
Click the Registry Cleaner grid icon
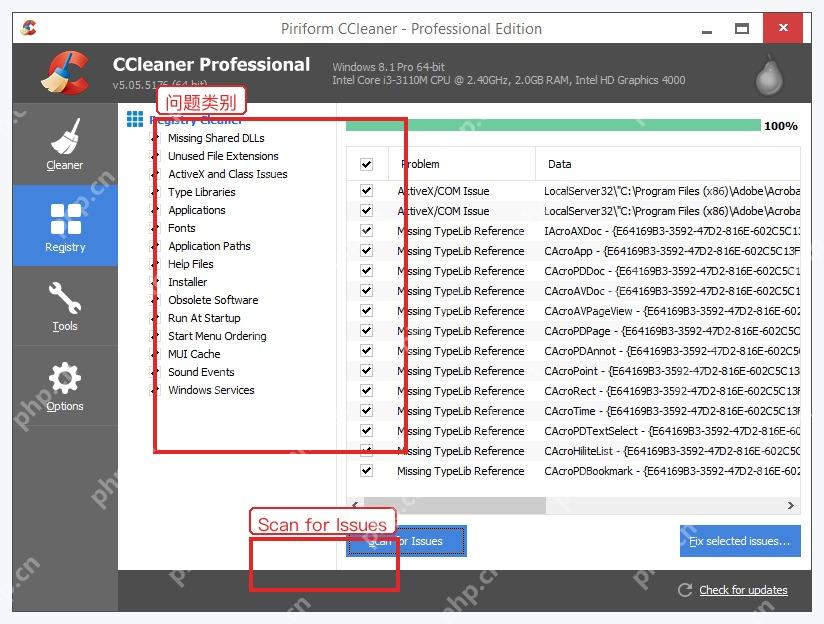coord(135,119)
